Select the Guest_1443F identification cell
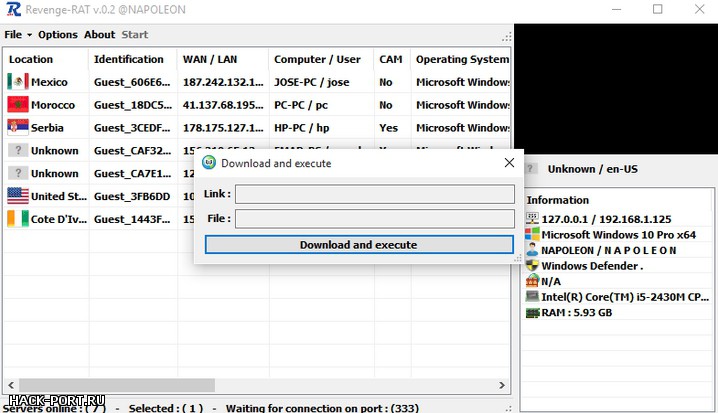Screen dimensions: 718x413 tap(132, 219)
